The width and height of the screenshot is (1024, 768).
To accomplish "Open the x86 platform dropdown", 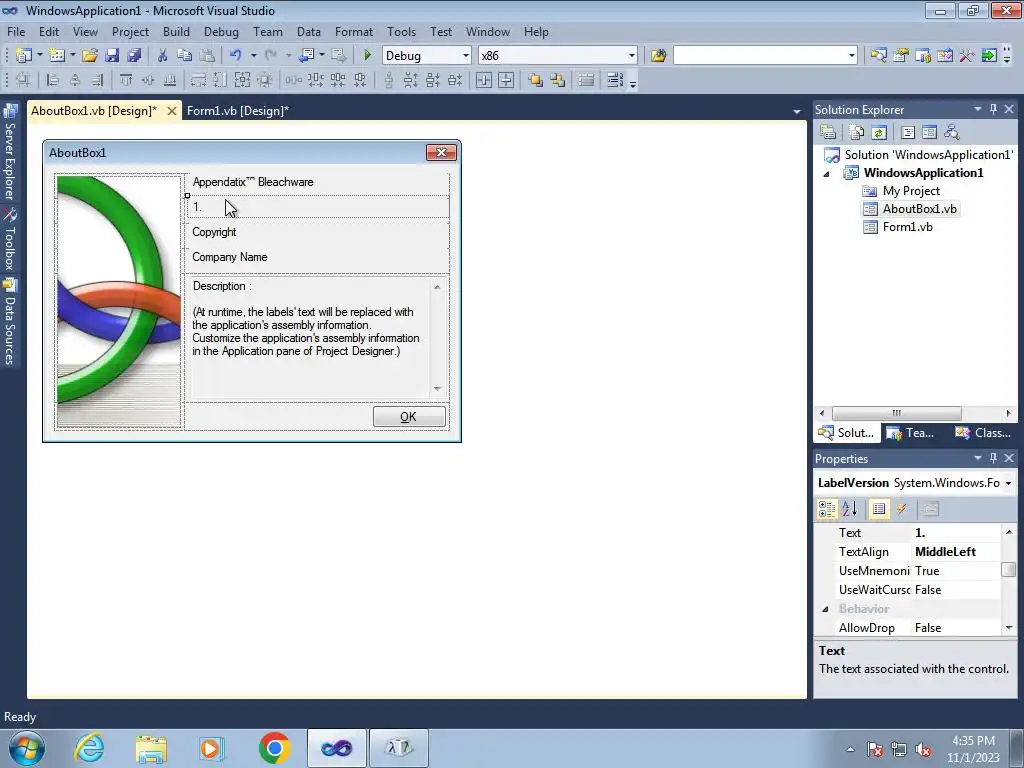I will click(x=632, y=56).
